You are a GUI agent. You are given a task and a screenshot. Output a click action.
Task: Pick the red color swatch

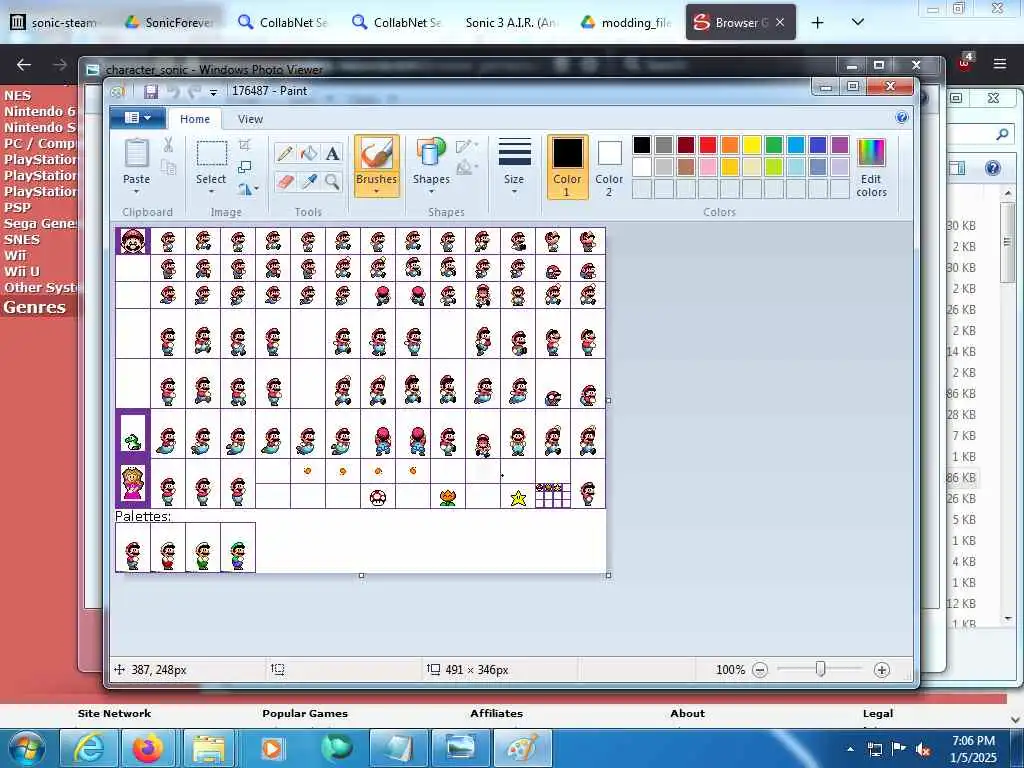(708, 145)
